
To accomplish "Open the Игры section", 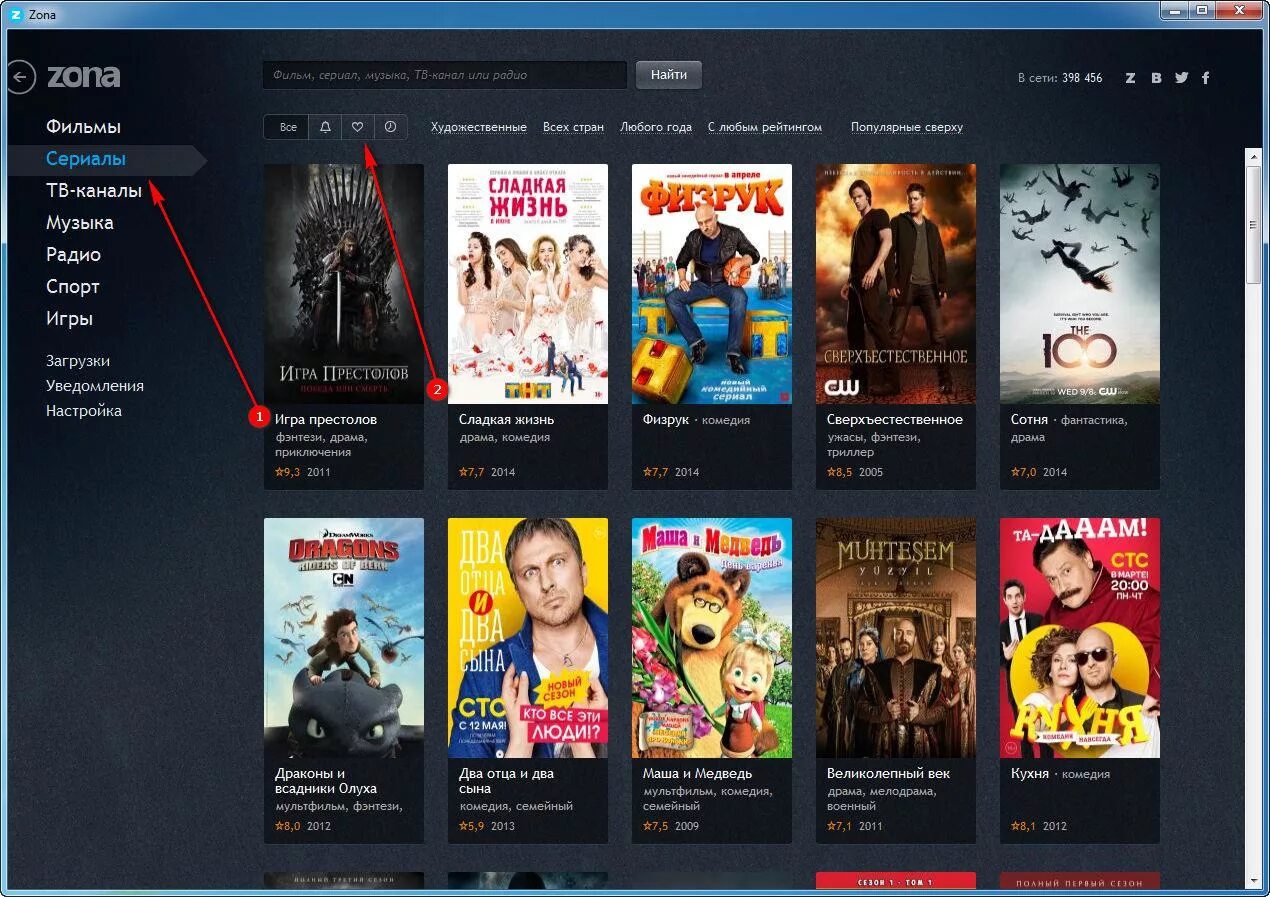I will click(69, 319).
